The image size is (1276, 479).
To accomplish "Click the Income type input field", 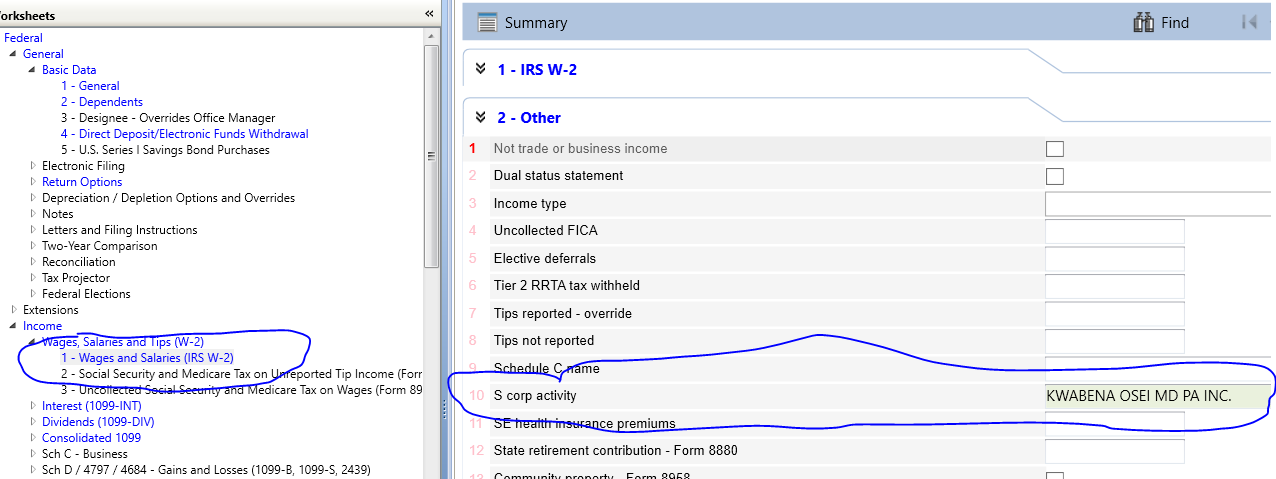I will [x=1157, y=204].
